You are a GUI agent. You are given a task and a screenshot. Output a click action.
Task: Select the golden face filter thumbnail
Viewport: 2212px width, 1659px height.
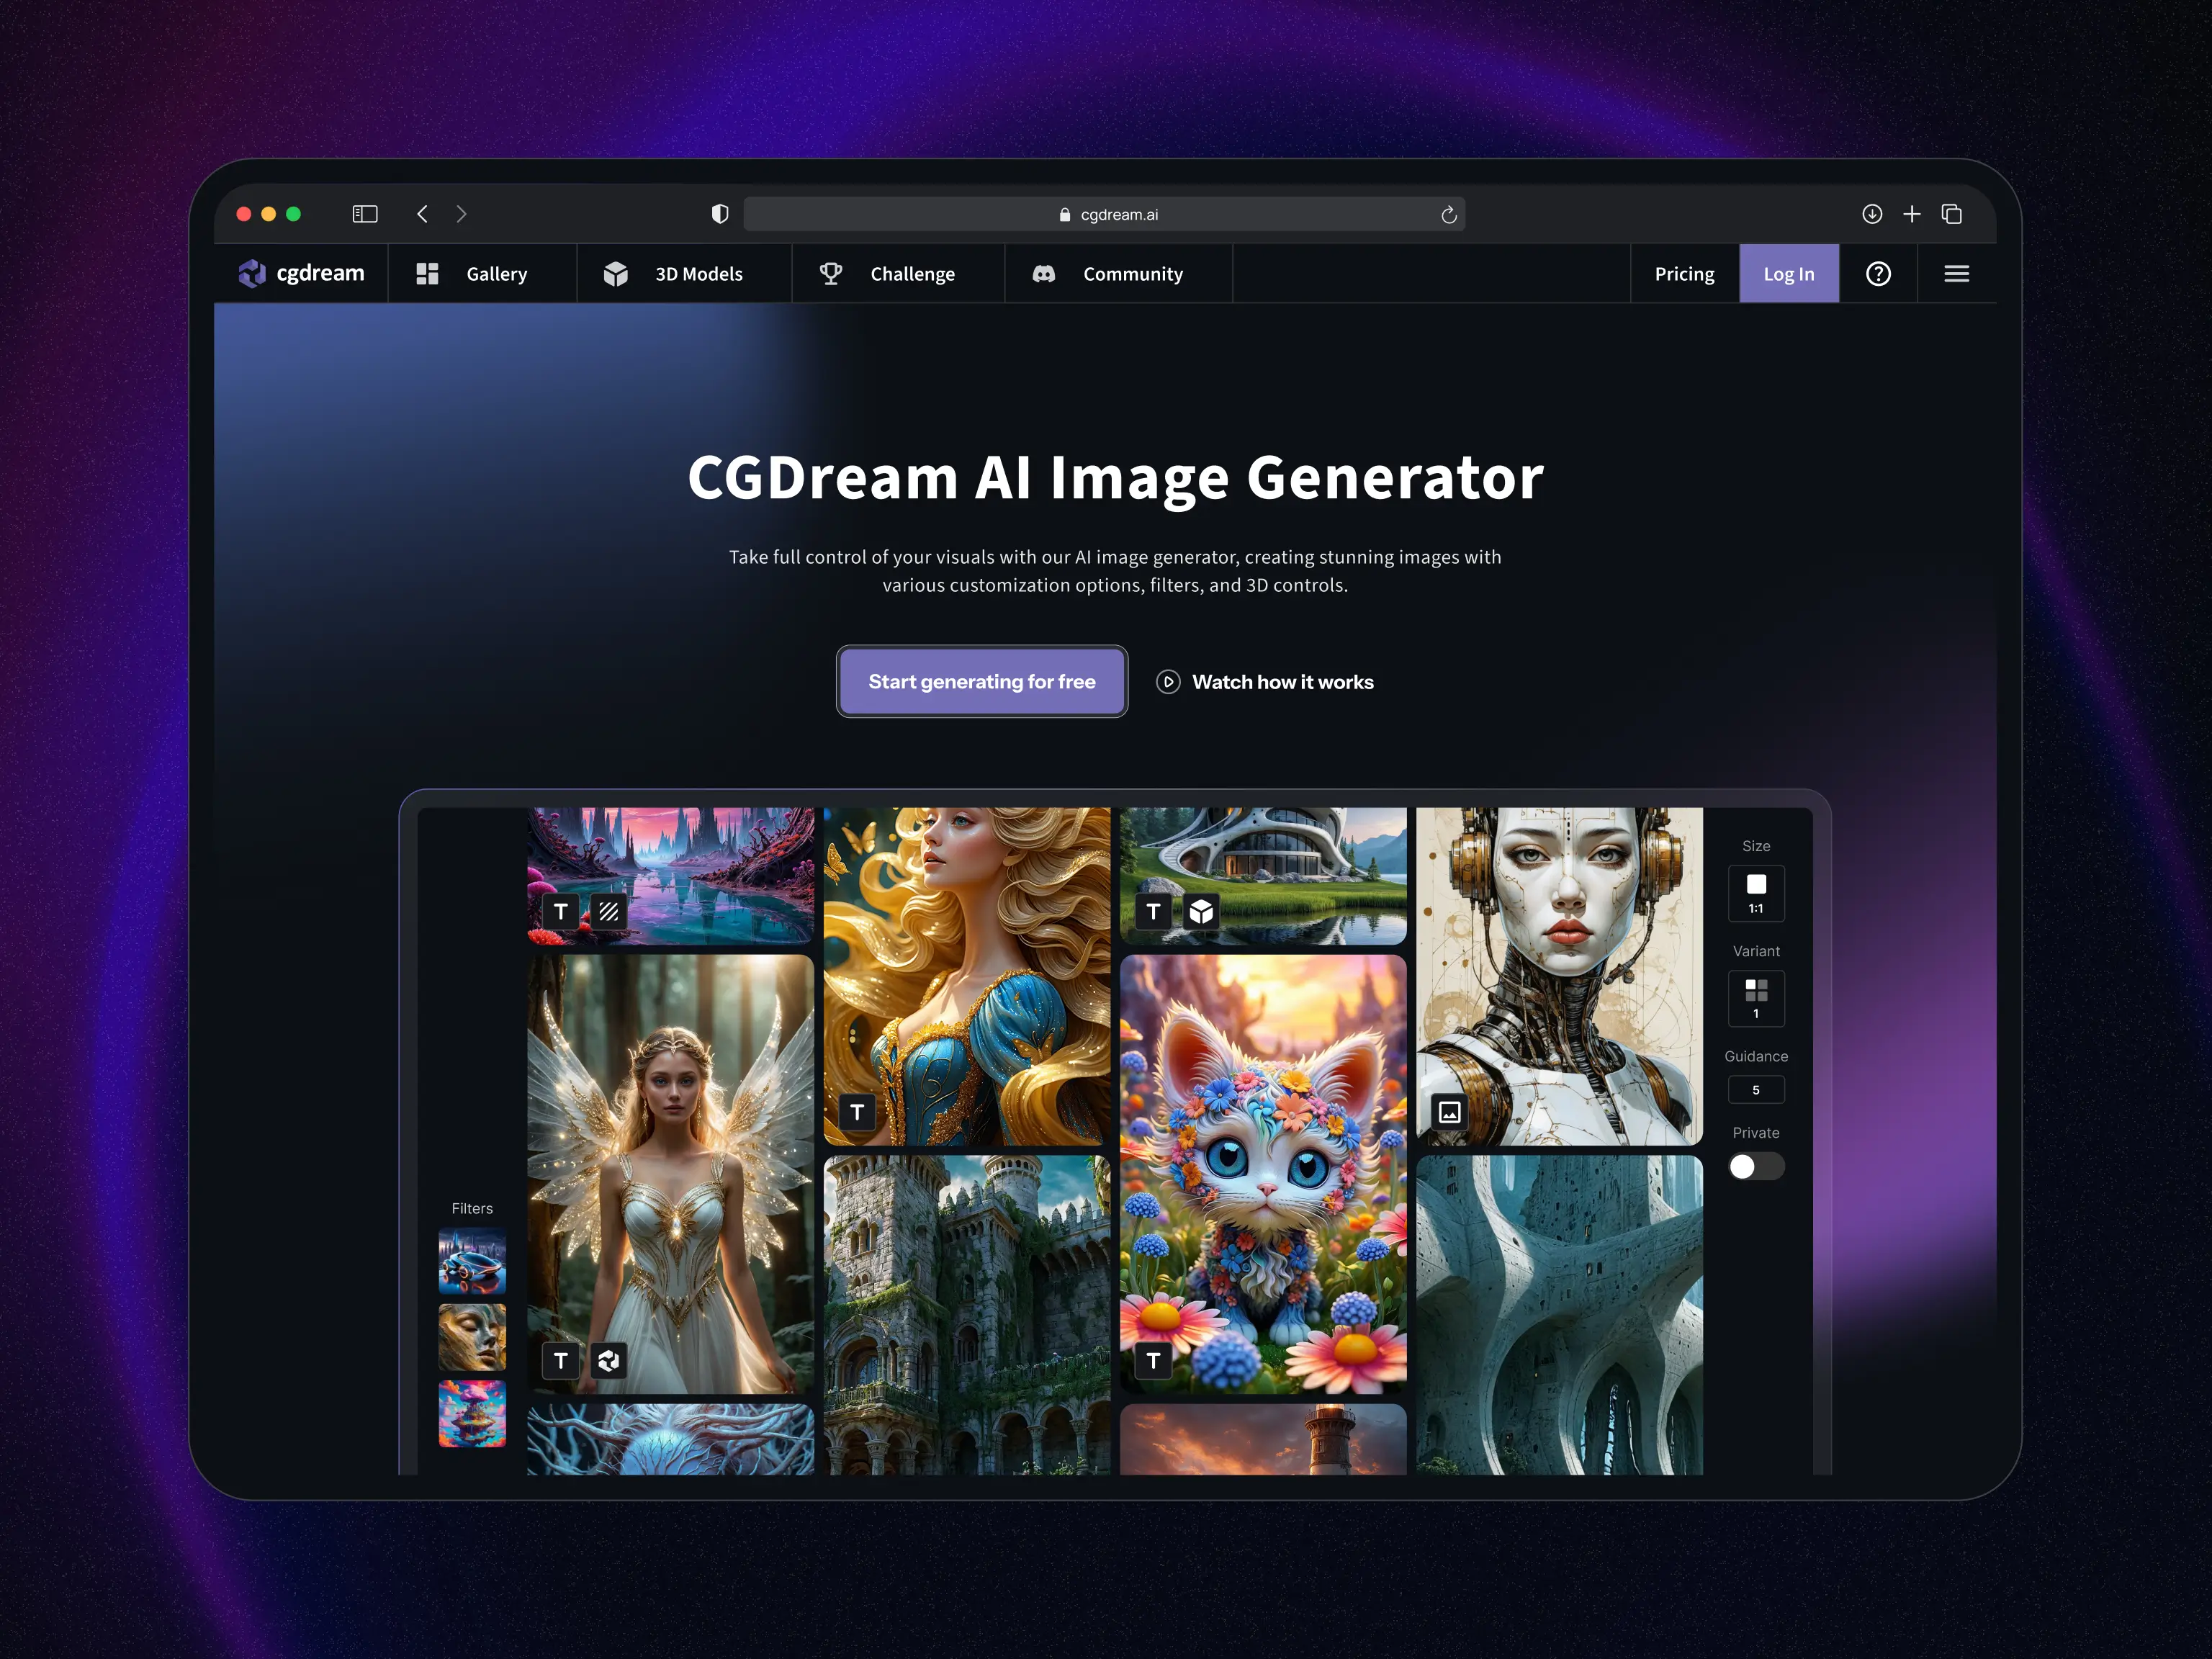coord(472,1337)
